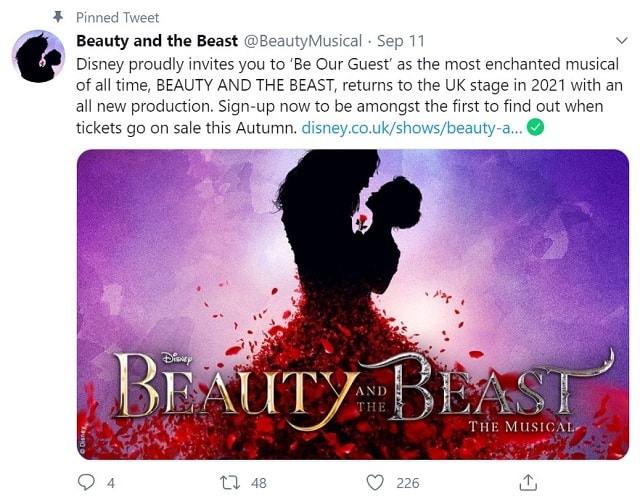The height and width of the screenshot is (499, 640).
Task: Open the musical poster image
Action: pyautogui.click(x=353, y=304)
